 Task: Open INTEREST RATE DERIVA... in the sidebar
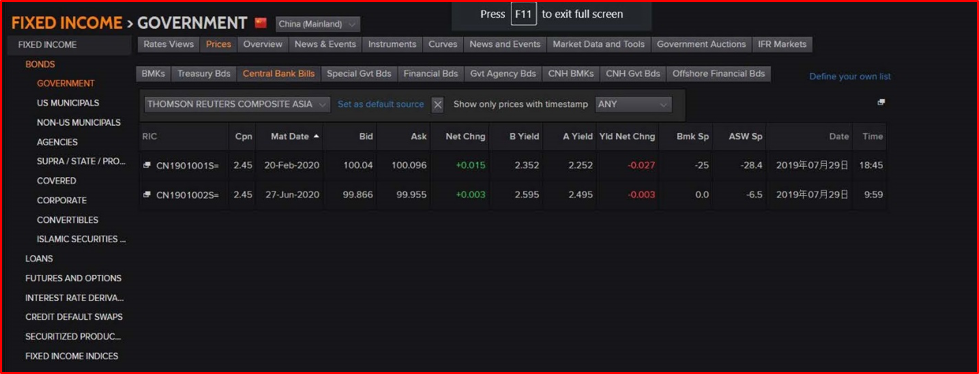74,298
